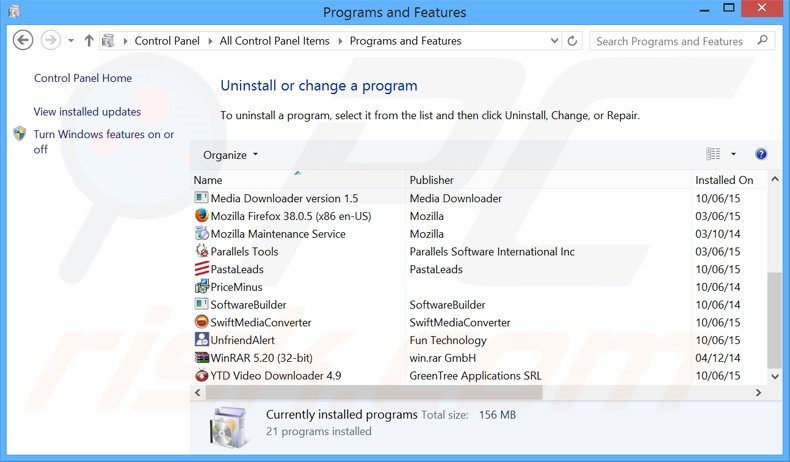The image size is (790, 462).
Task: Select SwiftMediaConverter program name
Action: 260,322
